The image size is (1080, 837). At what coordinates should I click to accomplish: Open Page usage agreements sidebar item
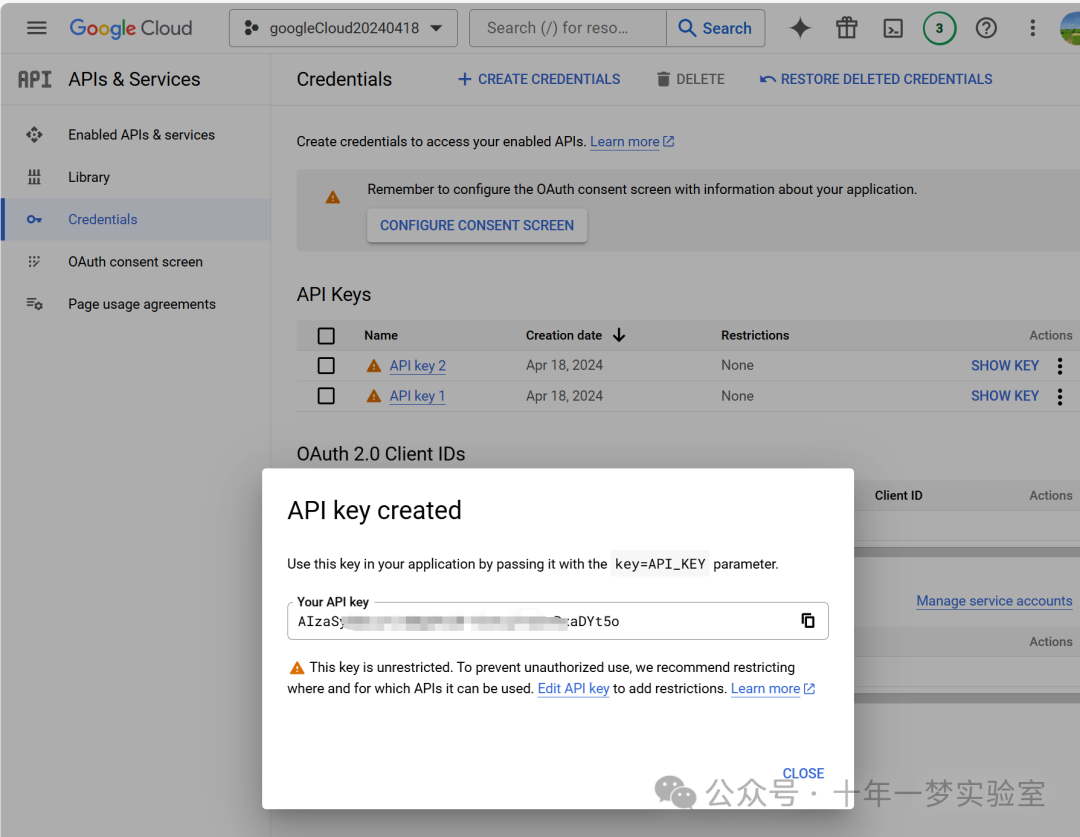coord(141,304)
